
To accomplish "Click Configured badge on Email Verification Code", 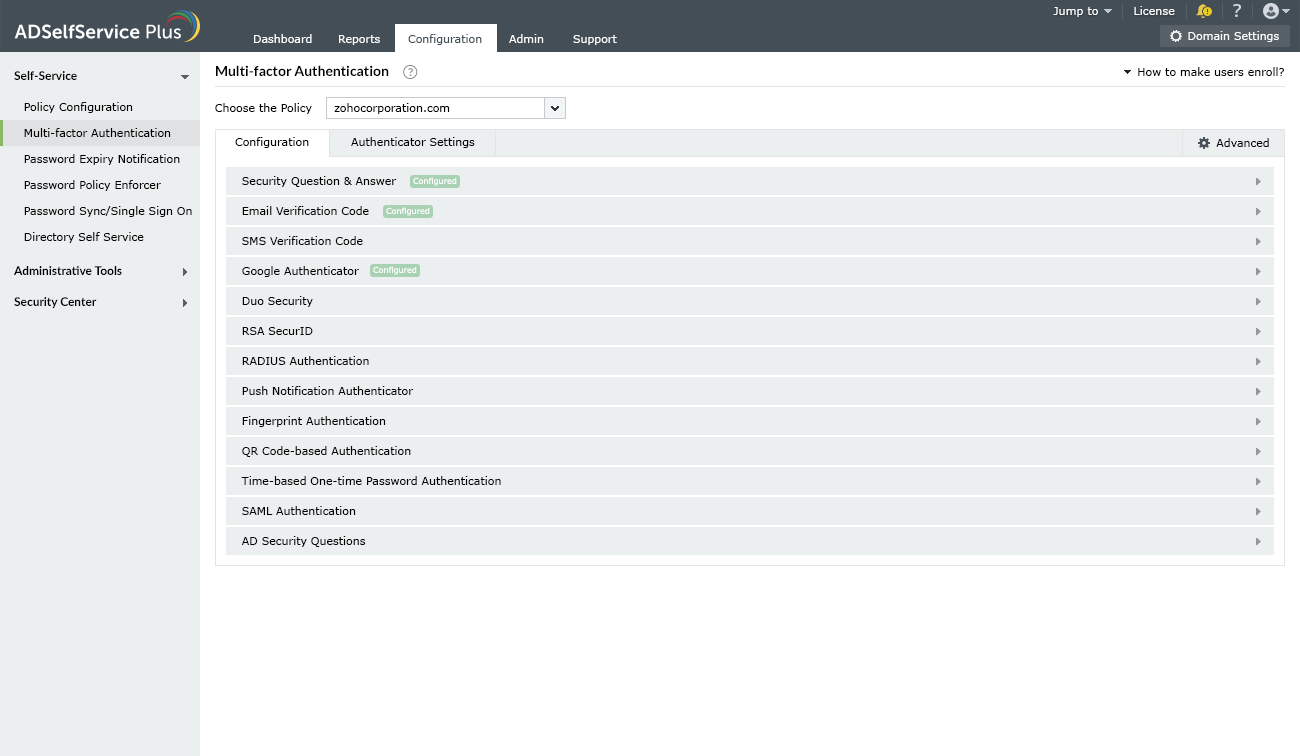I will (408, 211).
